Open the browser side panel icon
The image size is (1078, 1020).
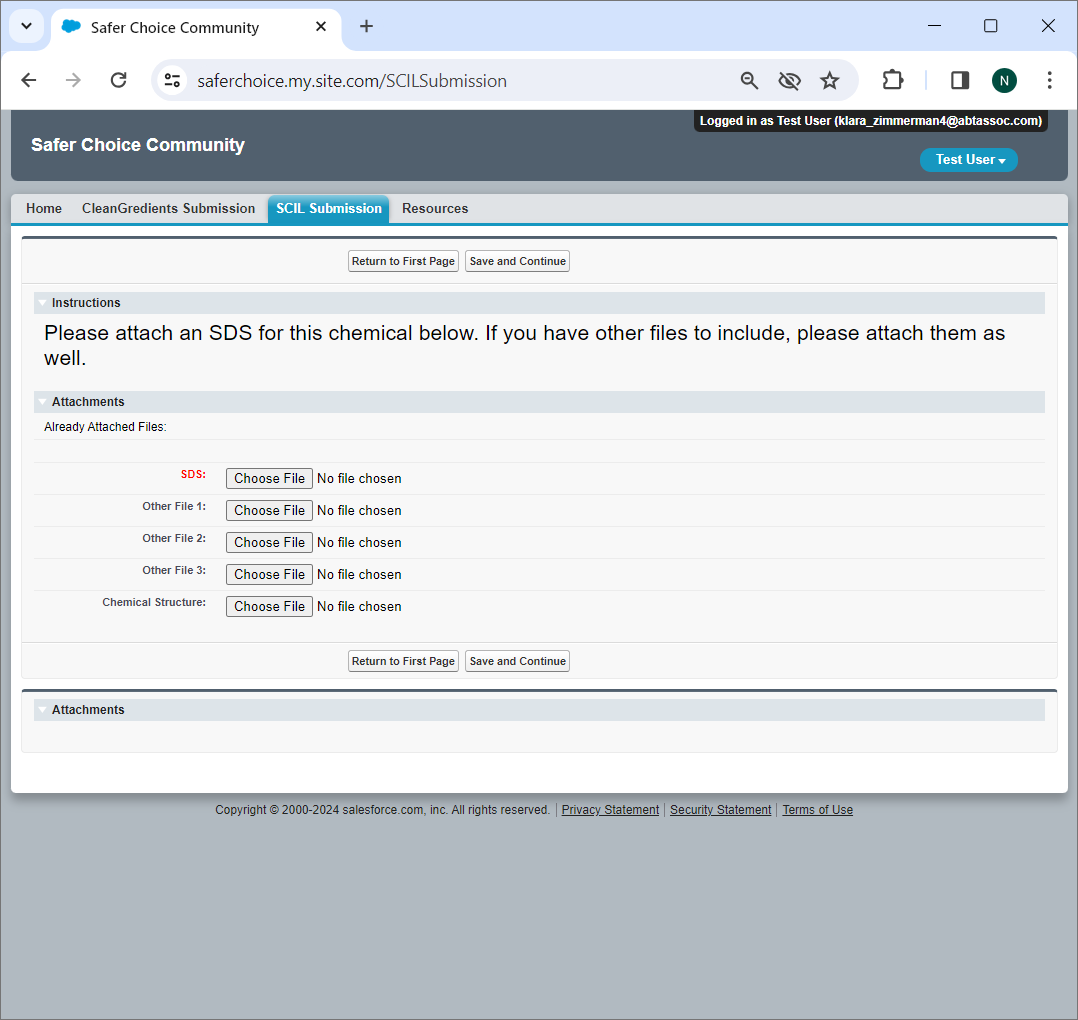960,80
